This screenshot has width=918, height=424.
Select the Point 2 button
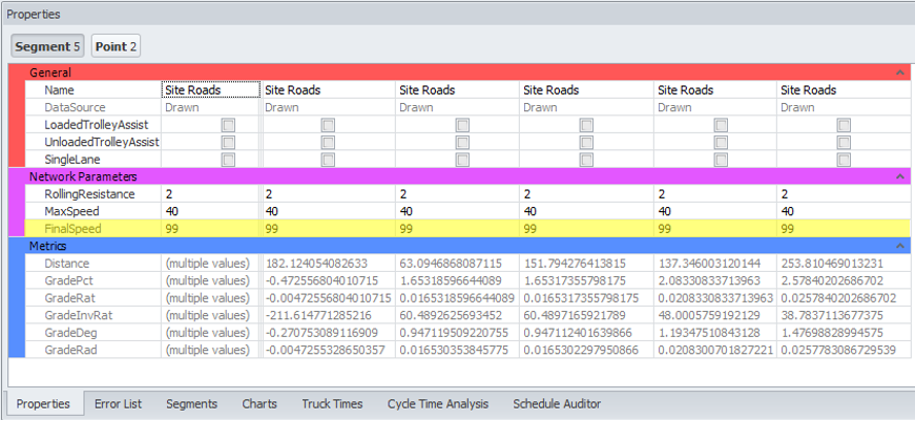(116, 46)
